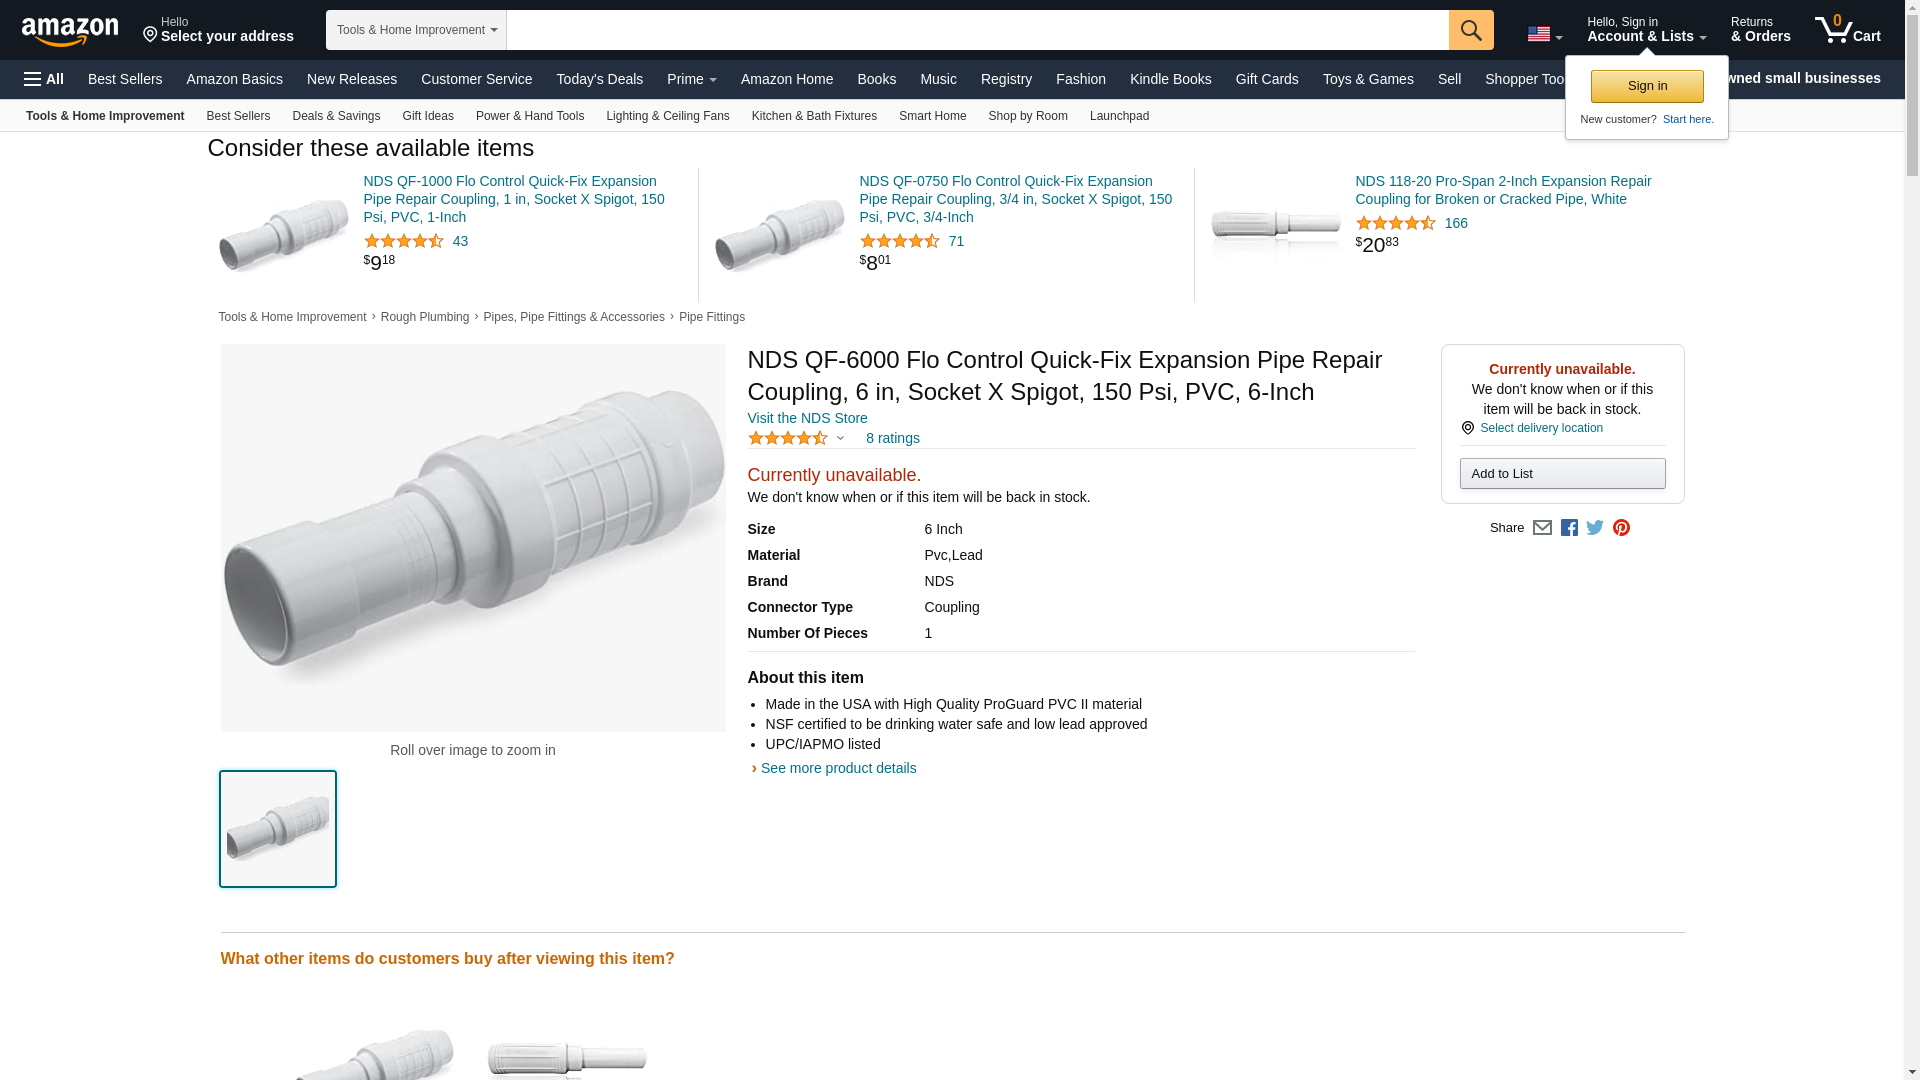1920x1080 pixels.
Task: Open the Prime dropdown menu
Action: pyautogui.click(x=691, y=79)
